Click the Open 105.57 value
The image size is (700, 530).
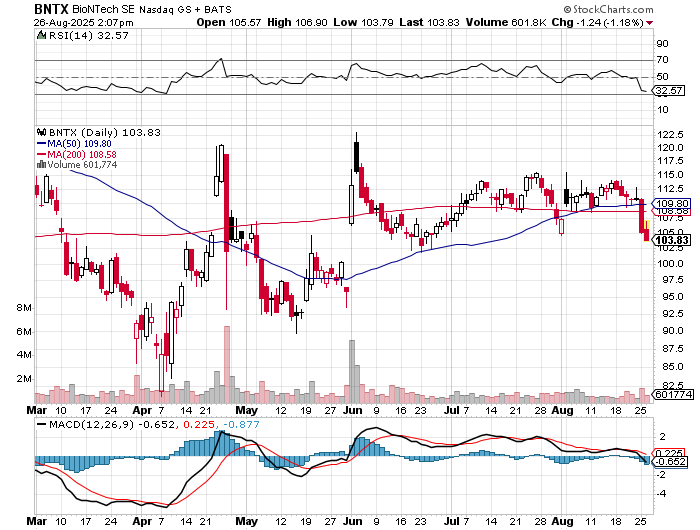229,22
